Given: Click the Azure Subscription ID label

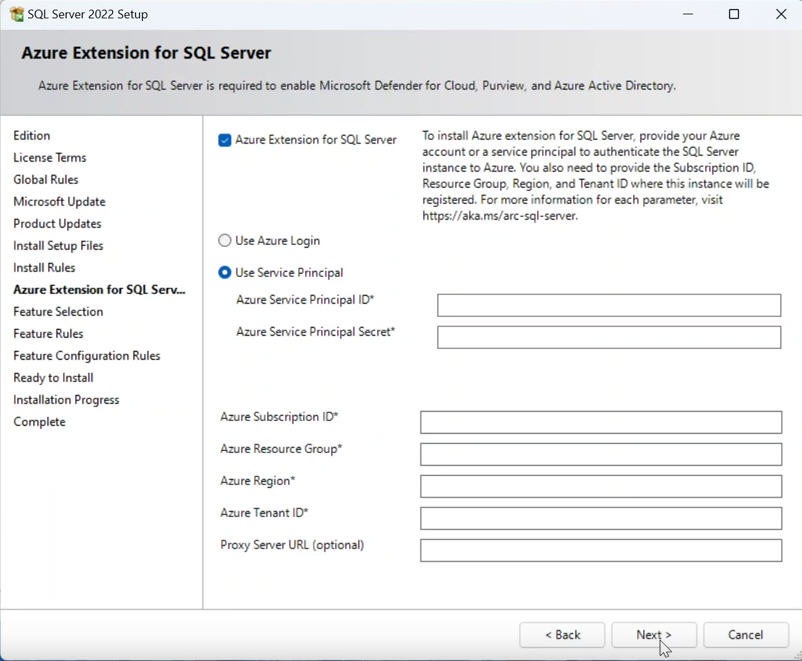Looking at the screenshot, I should click(x=279, y=417).
